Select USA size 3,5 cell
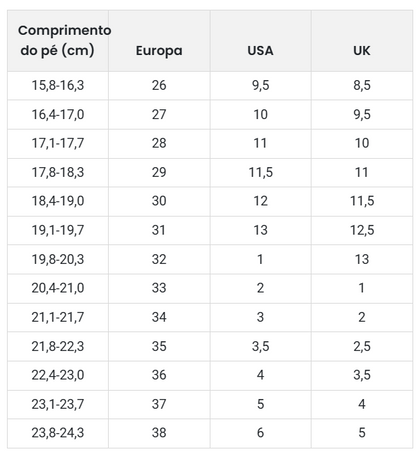 [260, 346]
